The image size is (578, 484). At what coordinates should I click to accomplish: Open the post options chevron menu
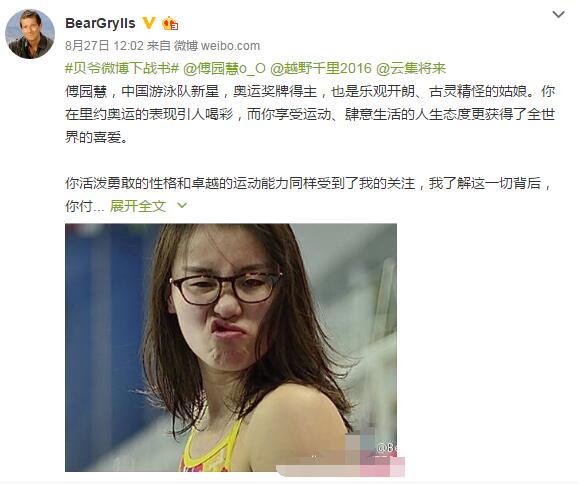tap(558, 15)
